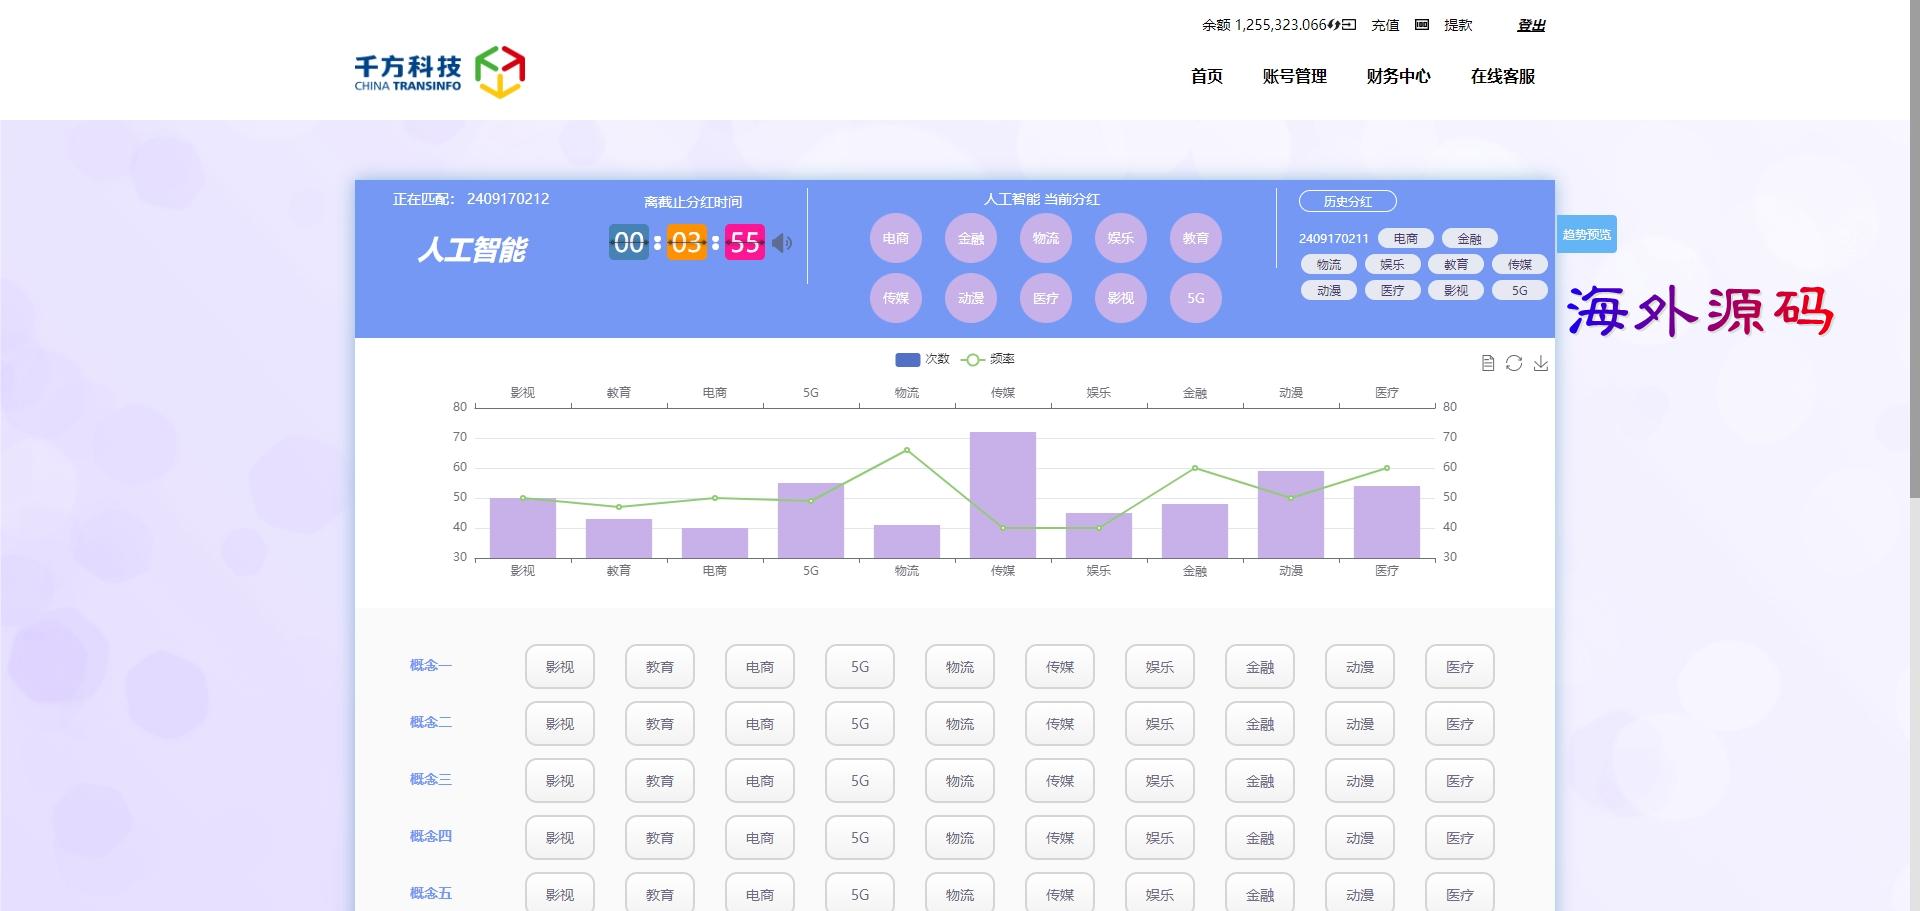The image size is (1920, 911).
Task: Click the China Transinfo logo
Action: point(440,72)
